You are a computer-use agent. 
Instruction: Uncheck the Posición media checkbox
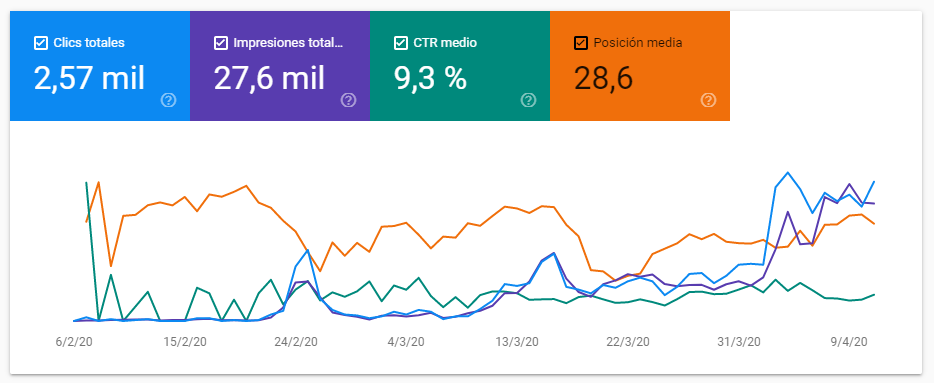(580, 43)
